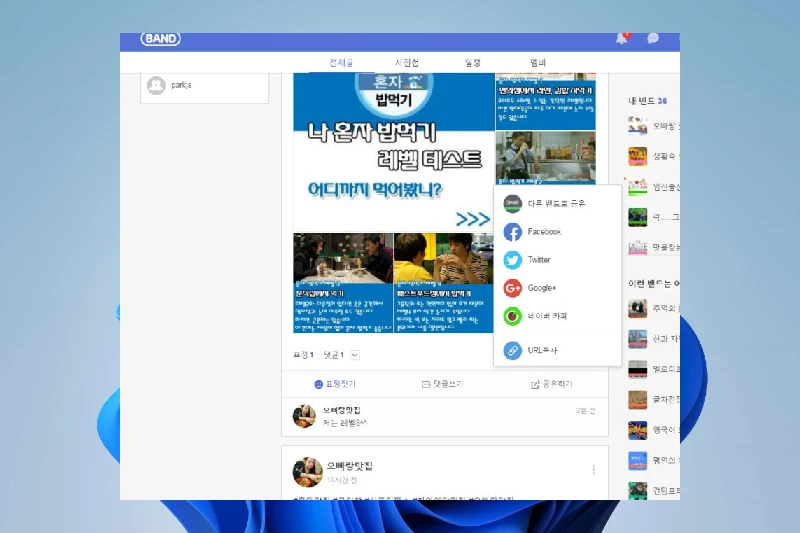Click the Twitter share icon
This screenshot has height=533, width=800.
point(512,260)
